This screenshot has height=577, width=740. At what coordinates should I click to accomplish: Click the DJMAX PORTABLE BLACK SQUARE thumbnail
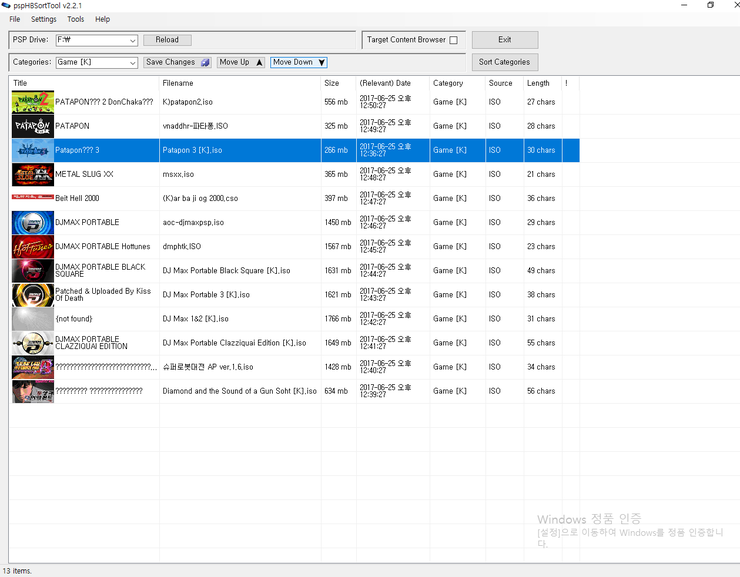33,270
